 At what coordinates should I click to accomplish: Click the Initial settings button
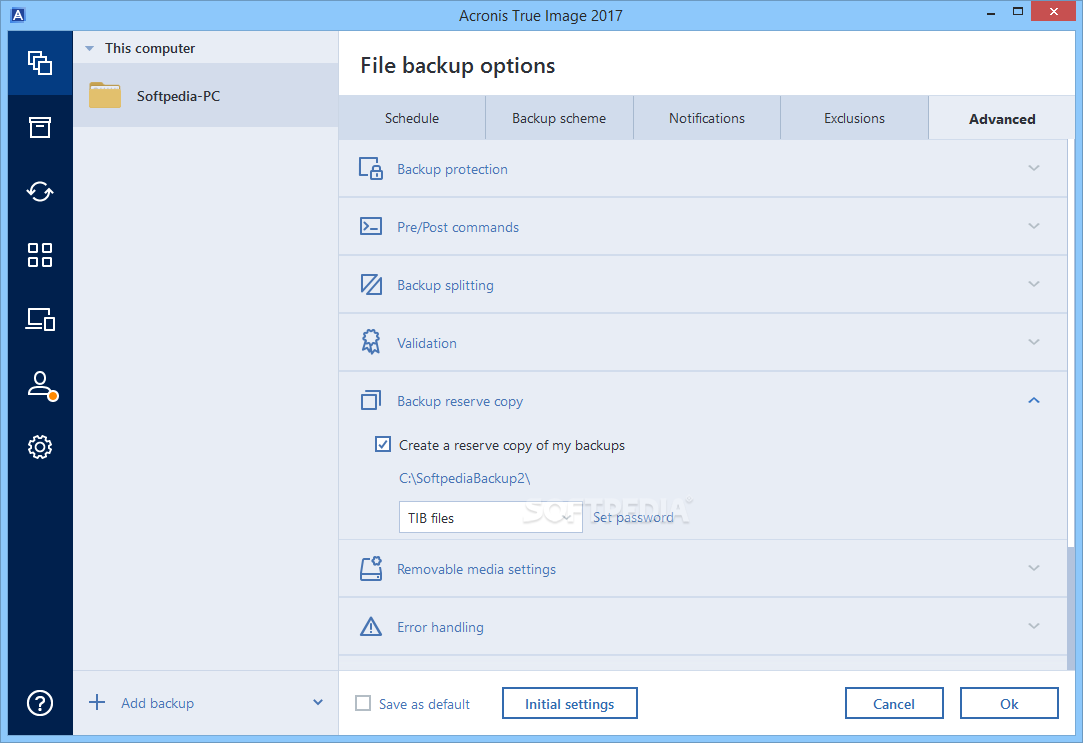[569, 703]
